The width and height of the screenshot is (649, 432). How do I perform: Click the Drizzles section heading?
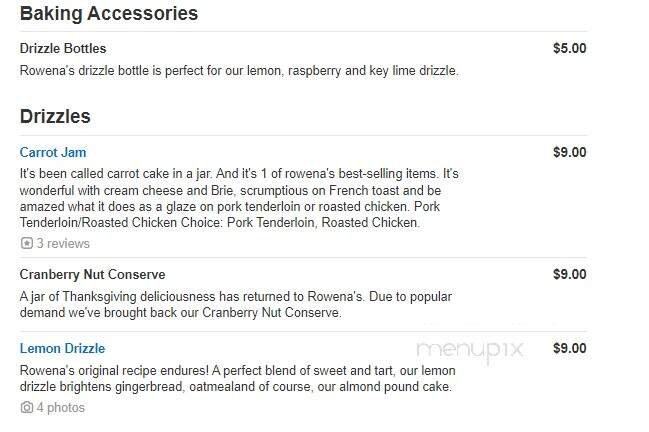pyautogui.click(x=55, y=116)
